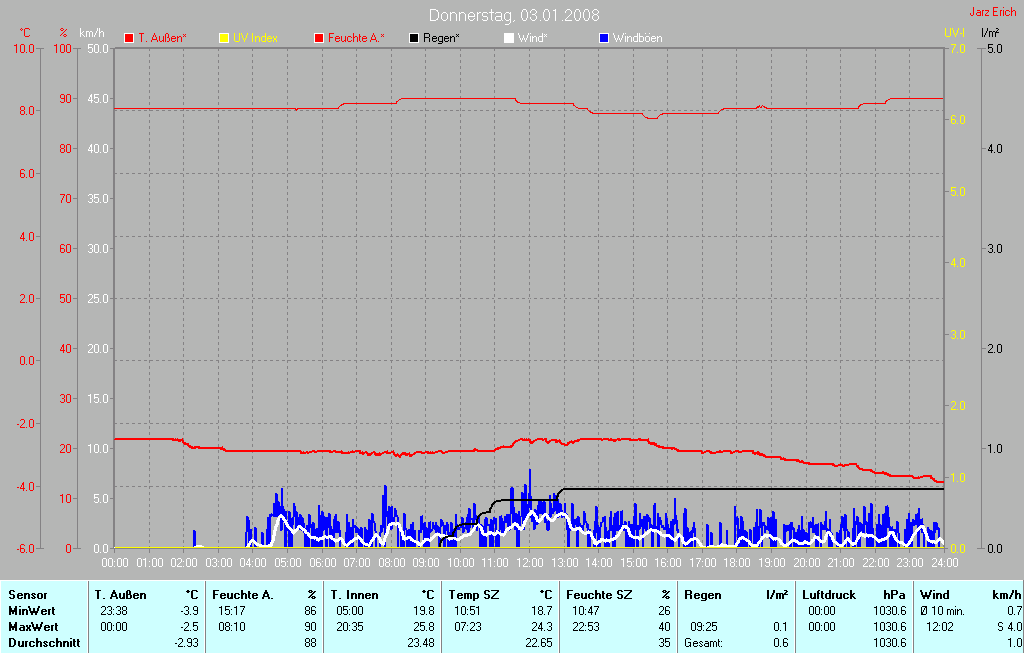The image size is (1024, 653).
Task: Click the 'T. Außen' table column header
Action: pos(120,595)
